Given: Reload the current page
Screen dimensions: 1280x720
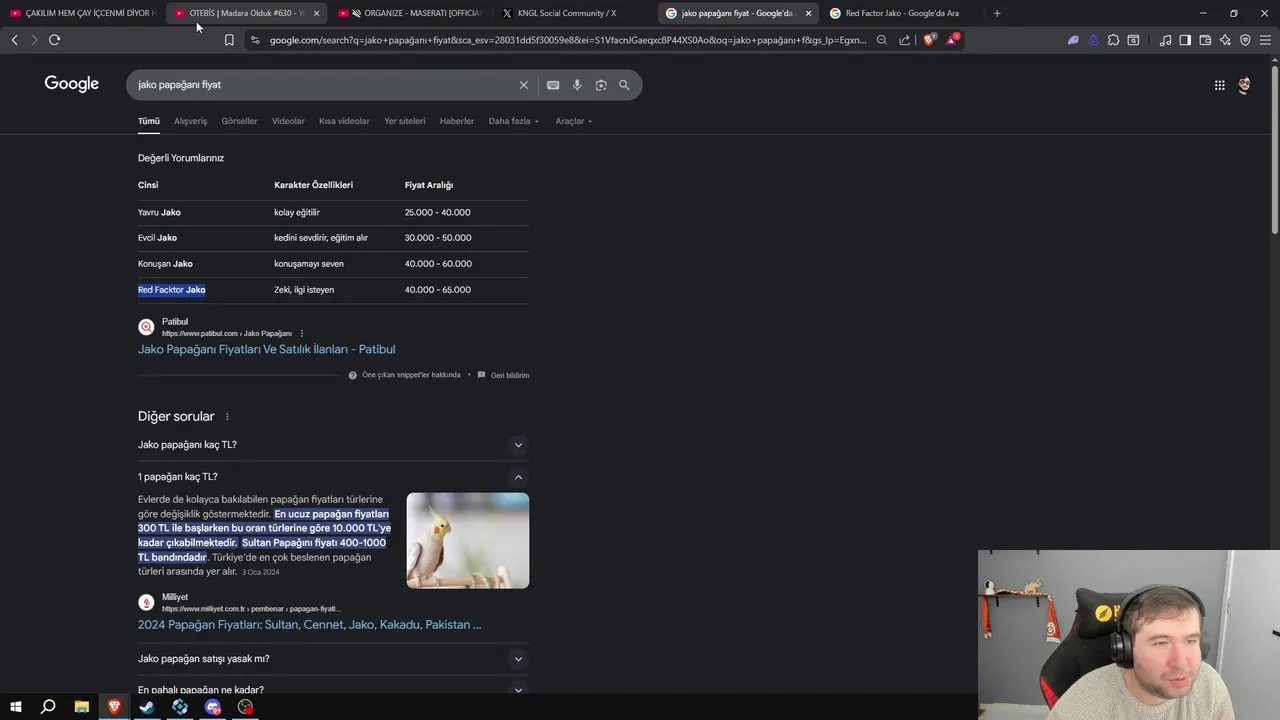Looking at the screenshot, I should coord(54,40).
